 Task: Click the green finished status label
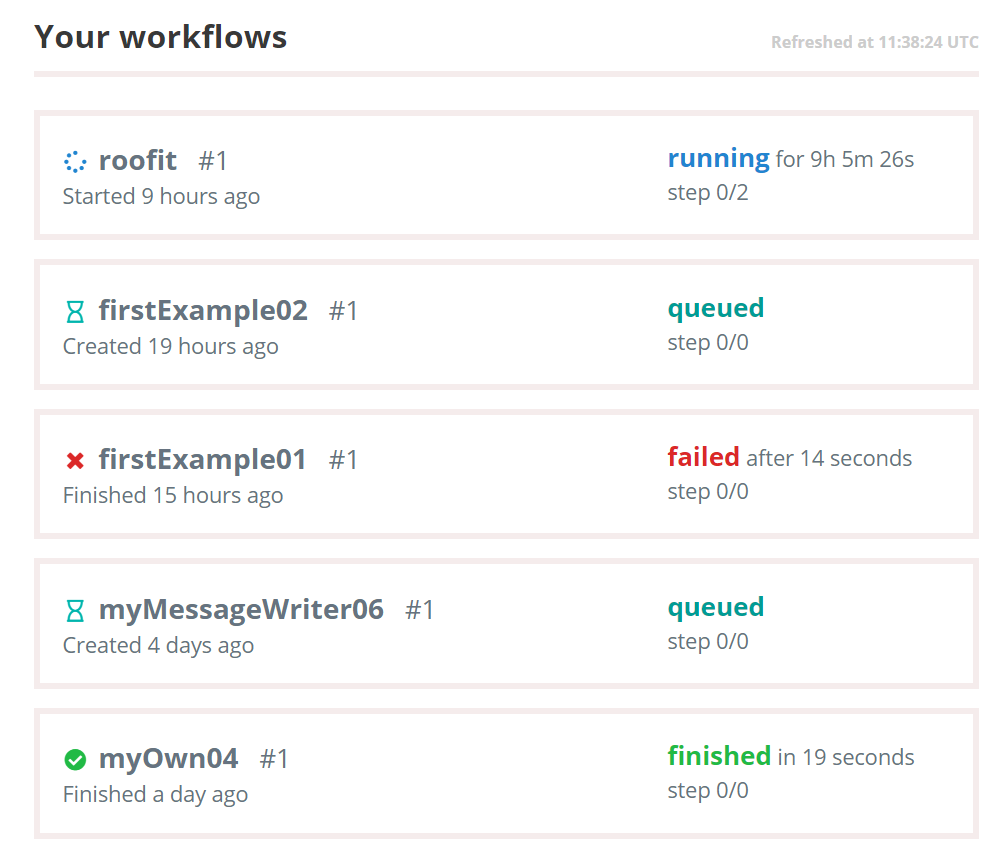click(718, 756)
